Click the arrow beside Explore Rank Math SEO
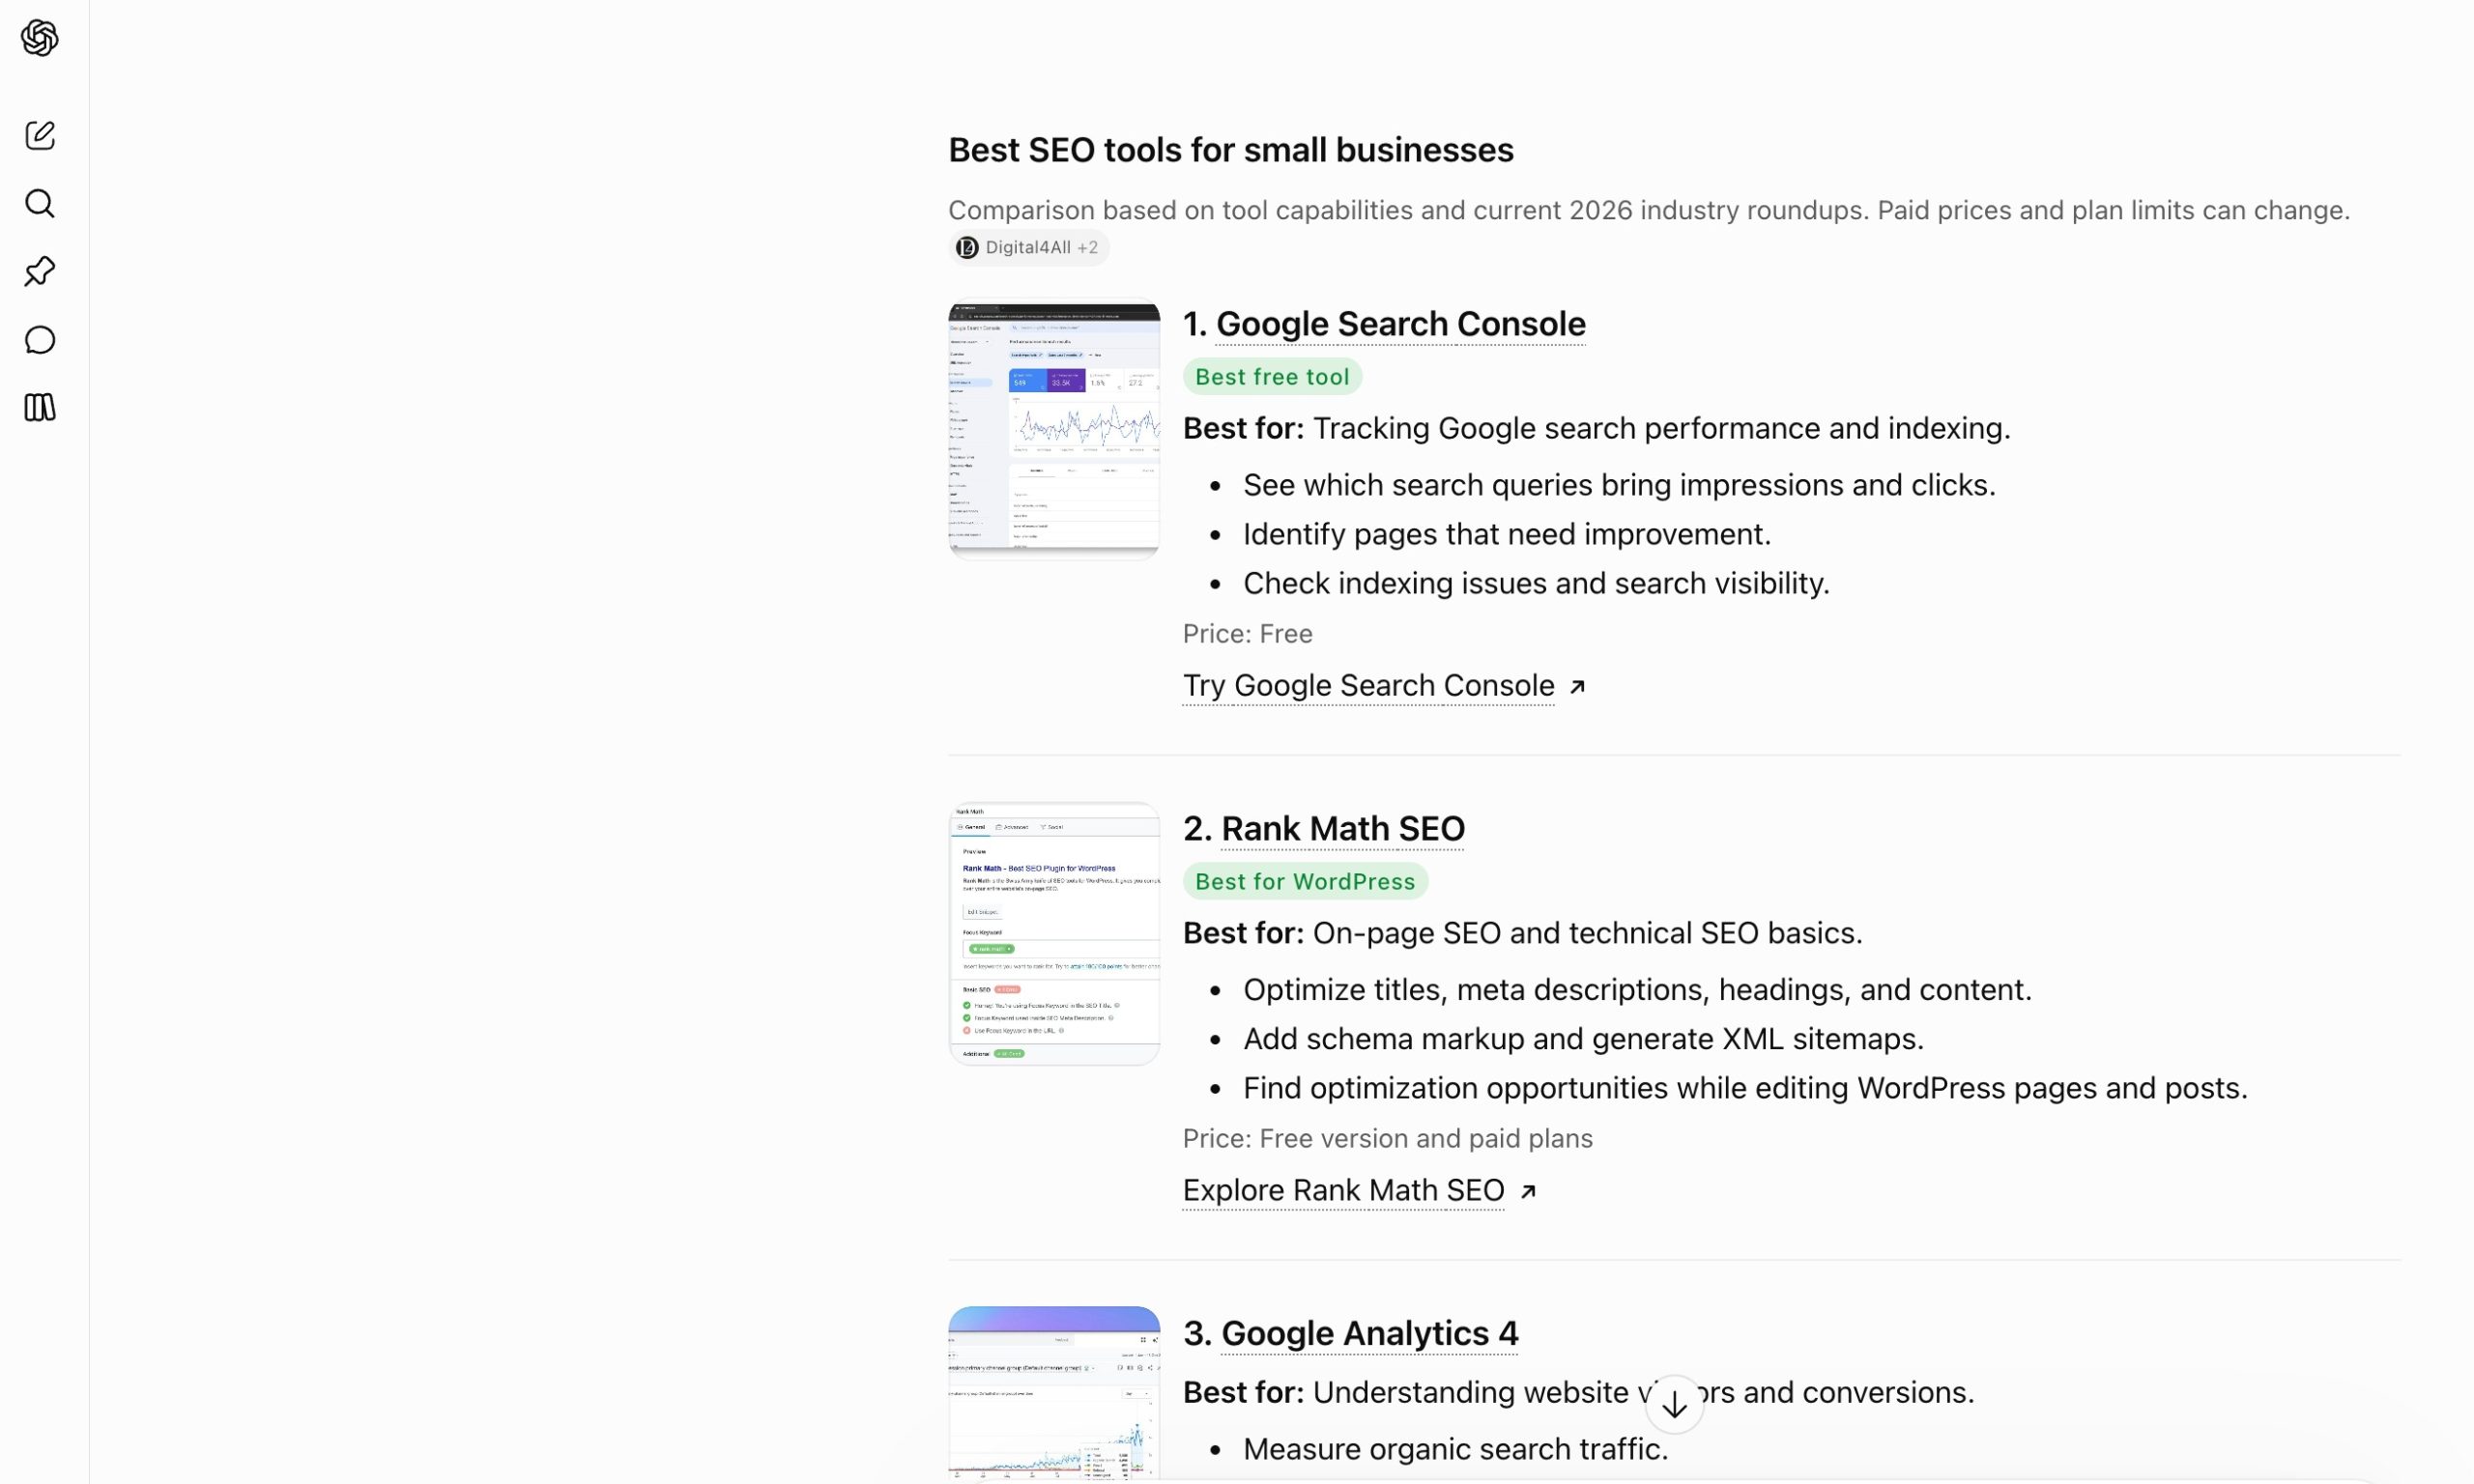 click(1527, 1192)
